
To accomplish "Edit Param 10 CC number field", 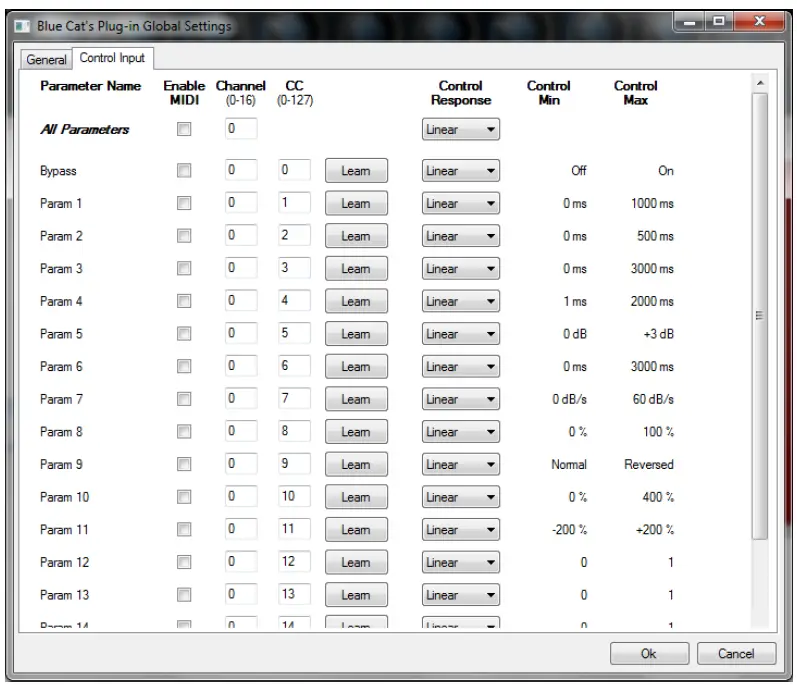I will pyautogui.click(x=294, y=496).
